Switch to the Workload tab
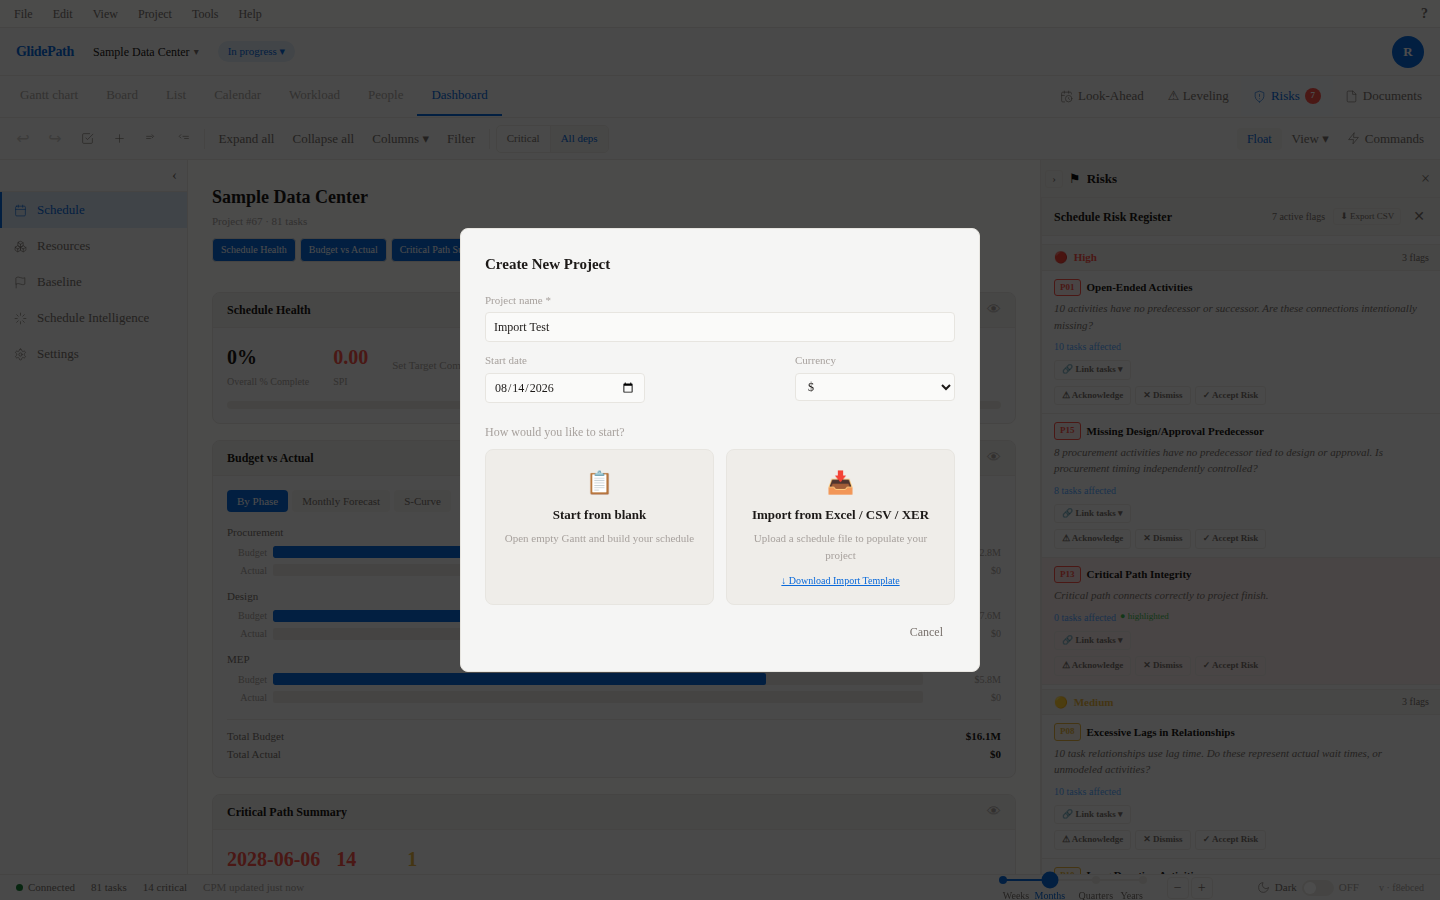1440x900 pixels. (x=314, y=95)
